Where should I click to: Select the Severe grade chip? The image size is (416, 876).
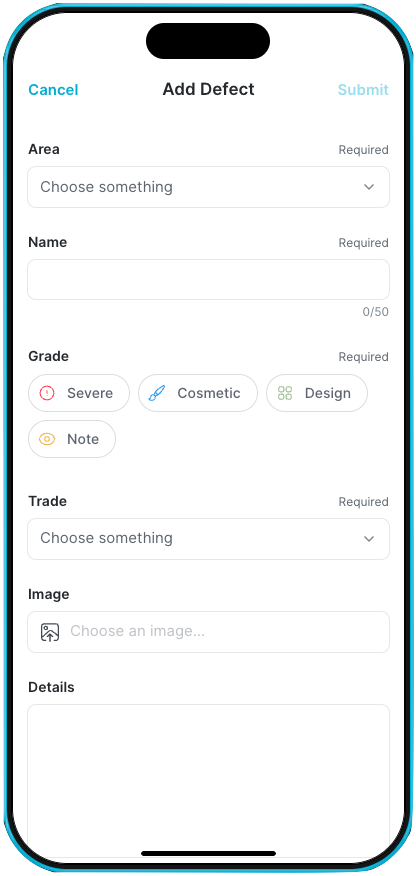tap(79, 393)
